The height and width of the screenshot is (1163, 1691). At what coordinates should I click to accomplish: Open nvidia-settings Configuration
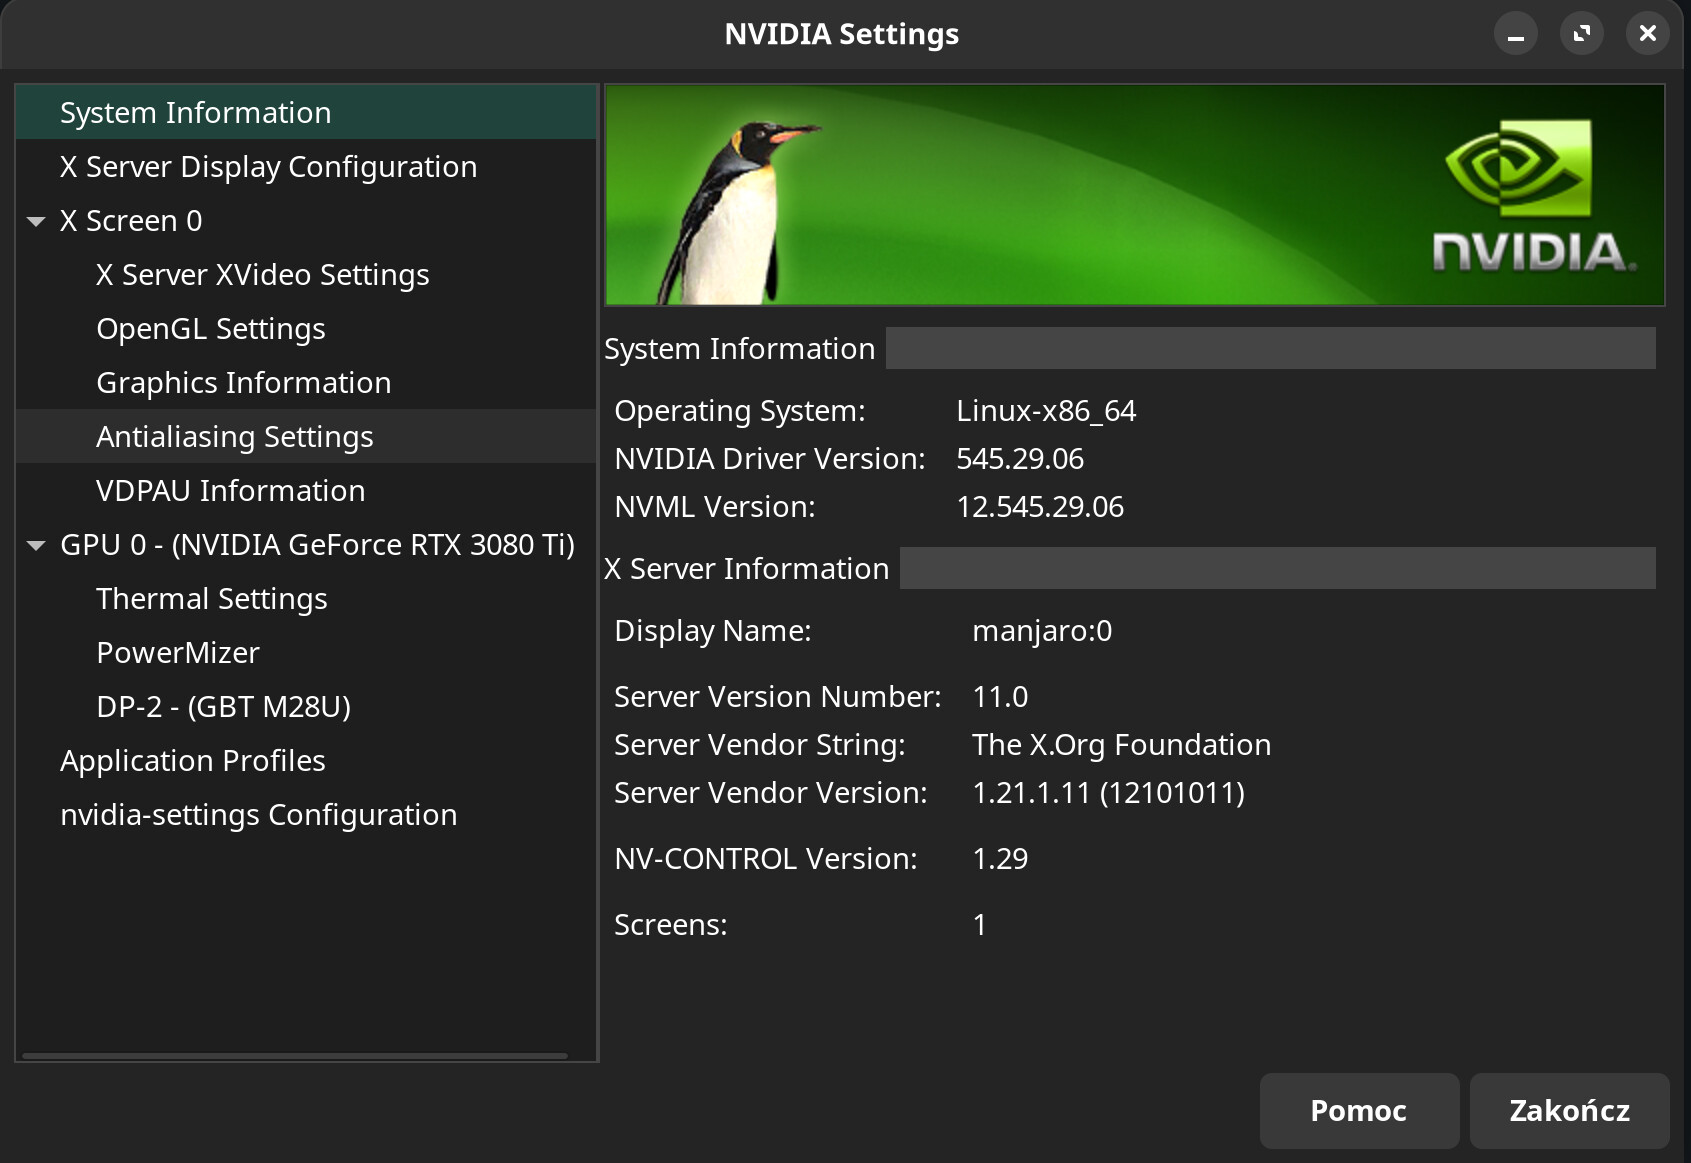click(x=258, y=815)
